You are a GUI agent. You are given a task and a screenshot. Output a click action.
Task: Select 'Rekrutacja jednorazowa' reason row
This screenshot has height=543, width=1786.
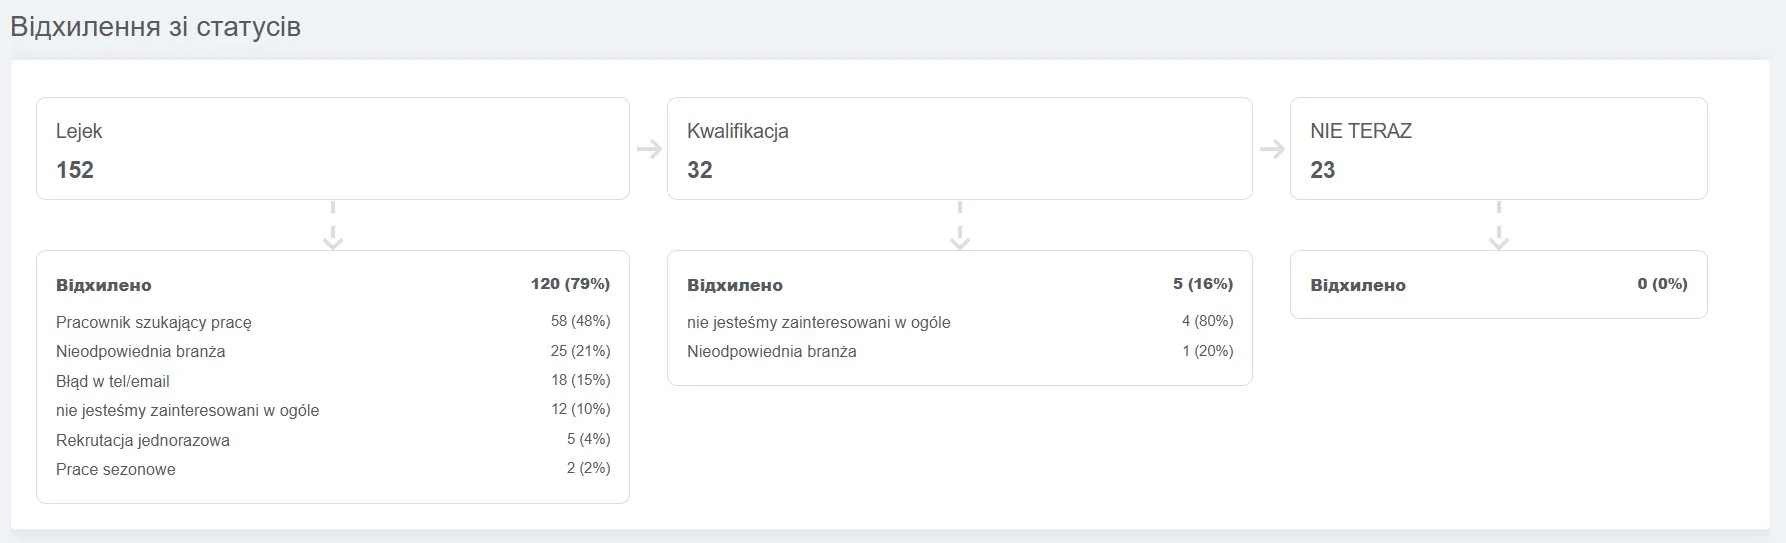[x=143, y=440]
